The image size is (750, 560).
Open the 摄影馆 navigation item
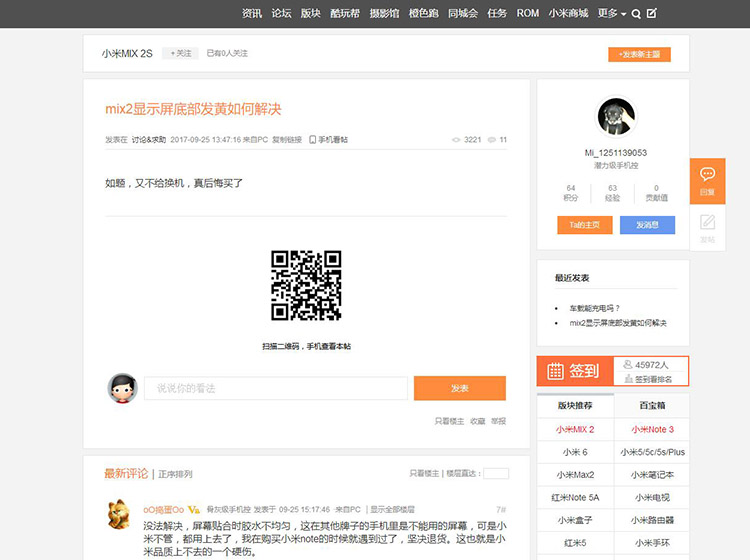point(384,13)
